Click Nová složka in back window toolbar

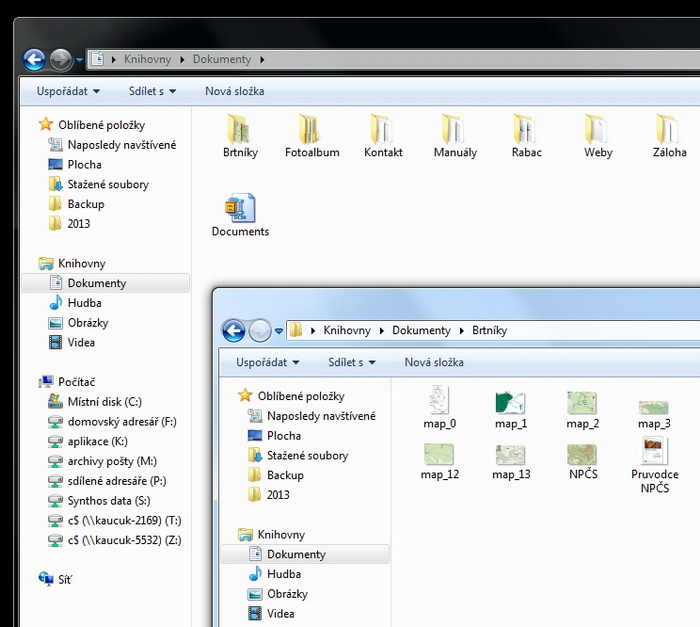[234, 91]
